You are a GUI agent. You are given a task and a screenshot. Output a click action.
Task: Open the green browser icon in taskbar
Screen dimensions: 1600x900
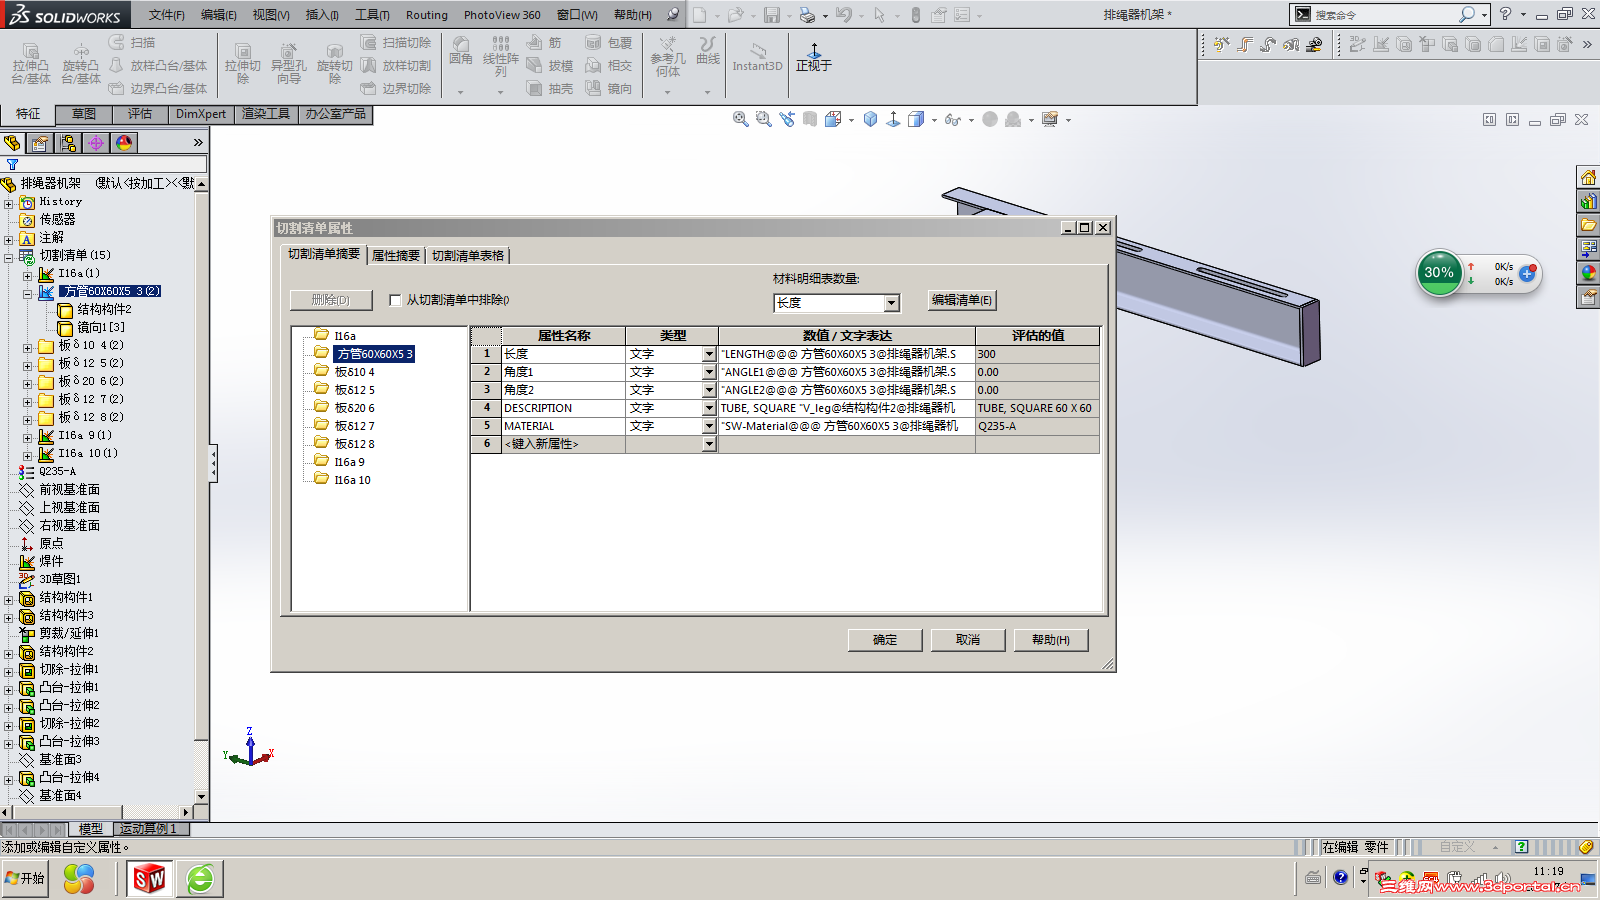[200, 879]
